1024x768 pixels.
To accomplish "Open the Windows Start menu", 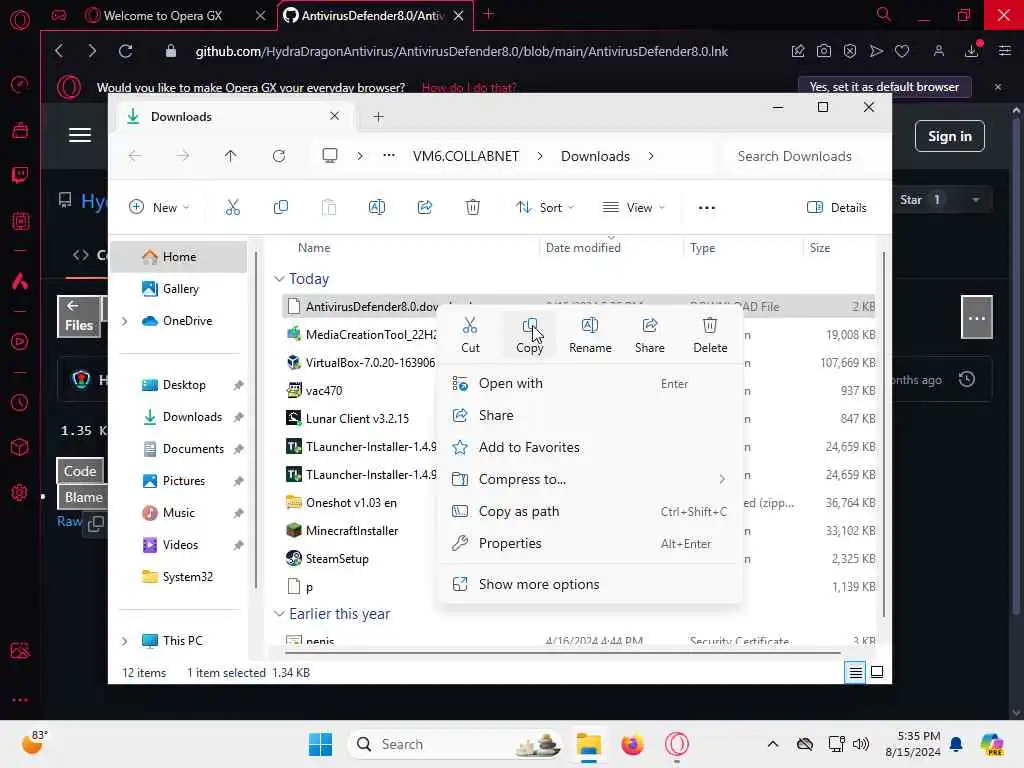I will [x=320, y=744].
